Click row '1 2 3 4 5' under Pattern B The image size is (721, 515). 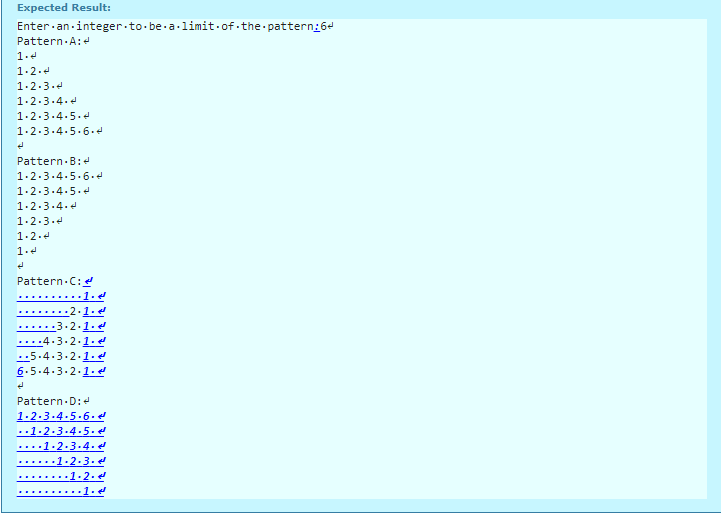[53, 191]
